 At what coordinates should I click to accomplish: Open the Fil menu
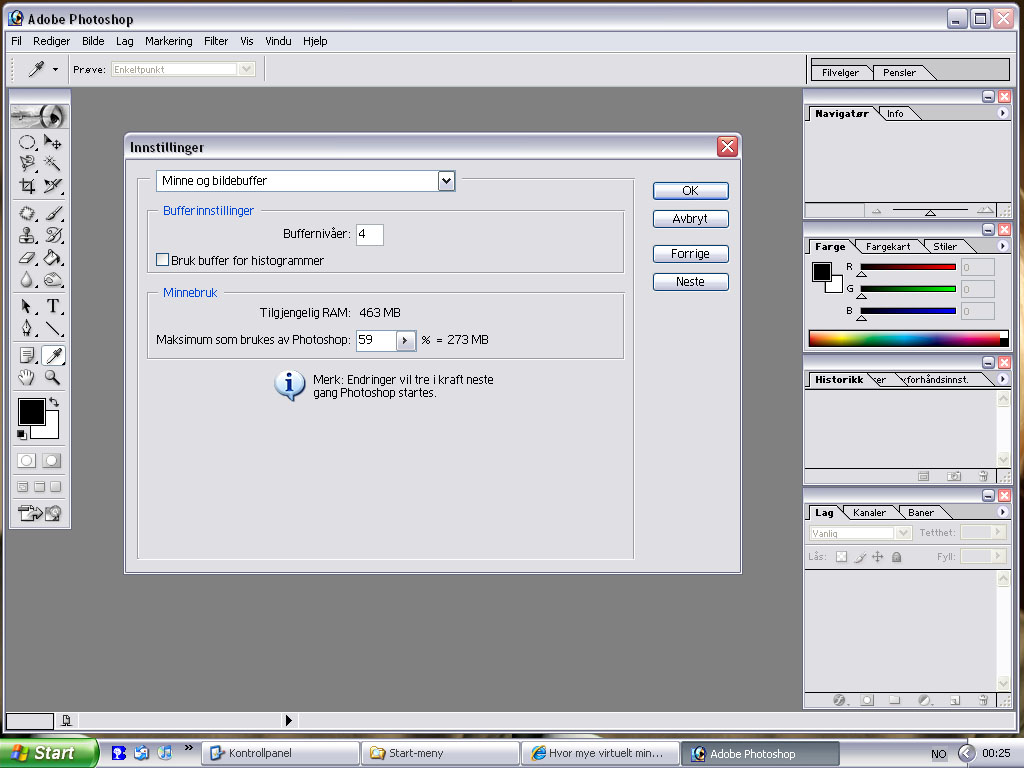click(x=16, y=41)
